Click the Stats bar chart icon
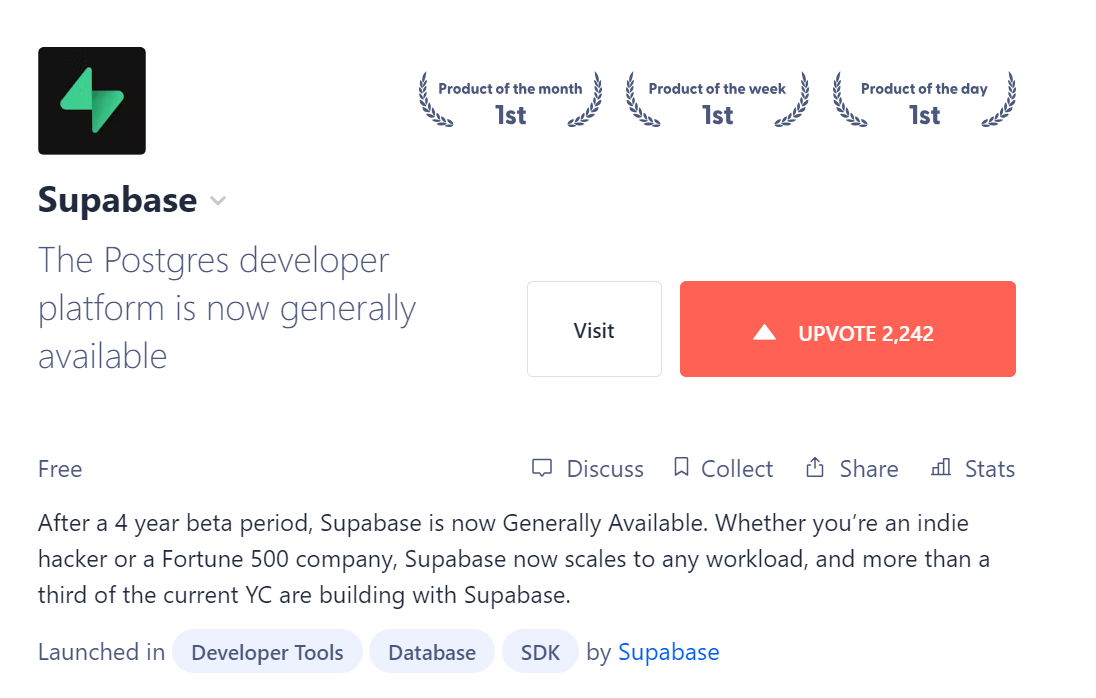 [x=941, y=468]
